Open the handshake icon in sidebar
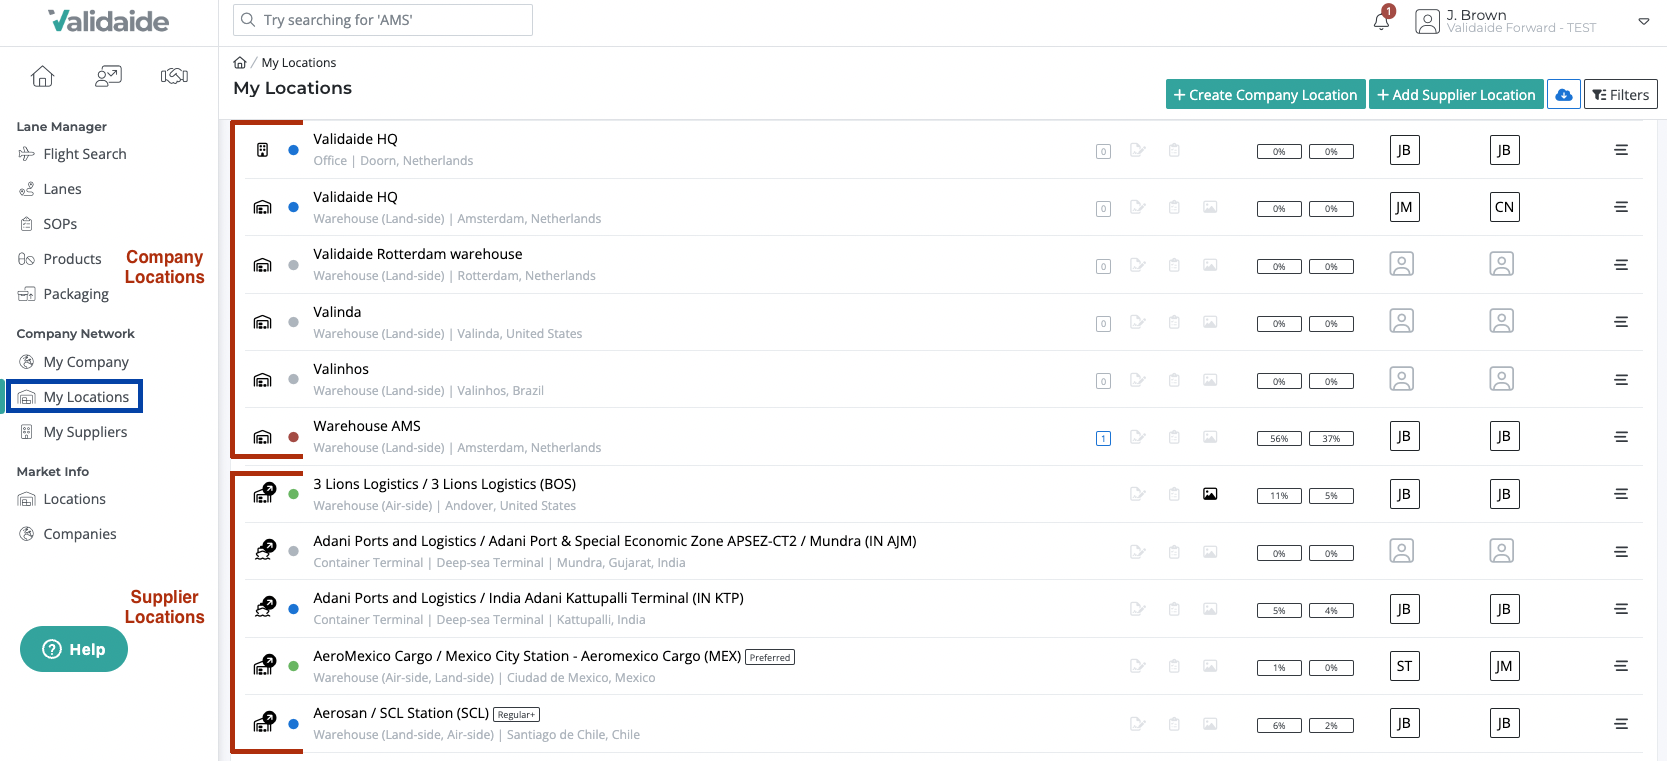The width and height of the screenshot is (1667, 761). point(174,76)
